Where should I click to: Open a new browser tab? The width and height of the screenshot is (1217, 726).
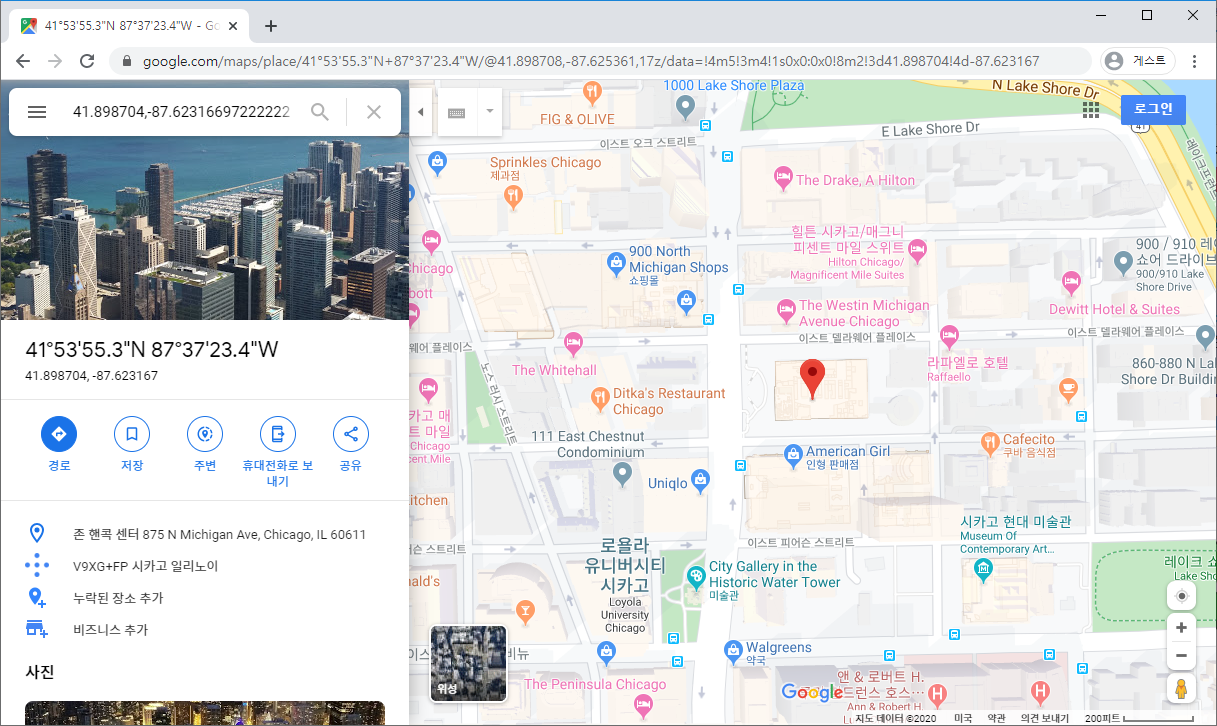[x=270, y=26]
